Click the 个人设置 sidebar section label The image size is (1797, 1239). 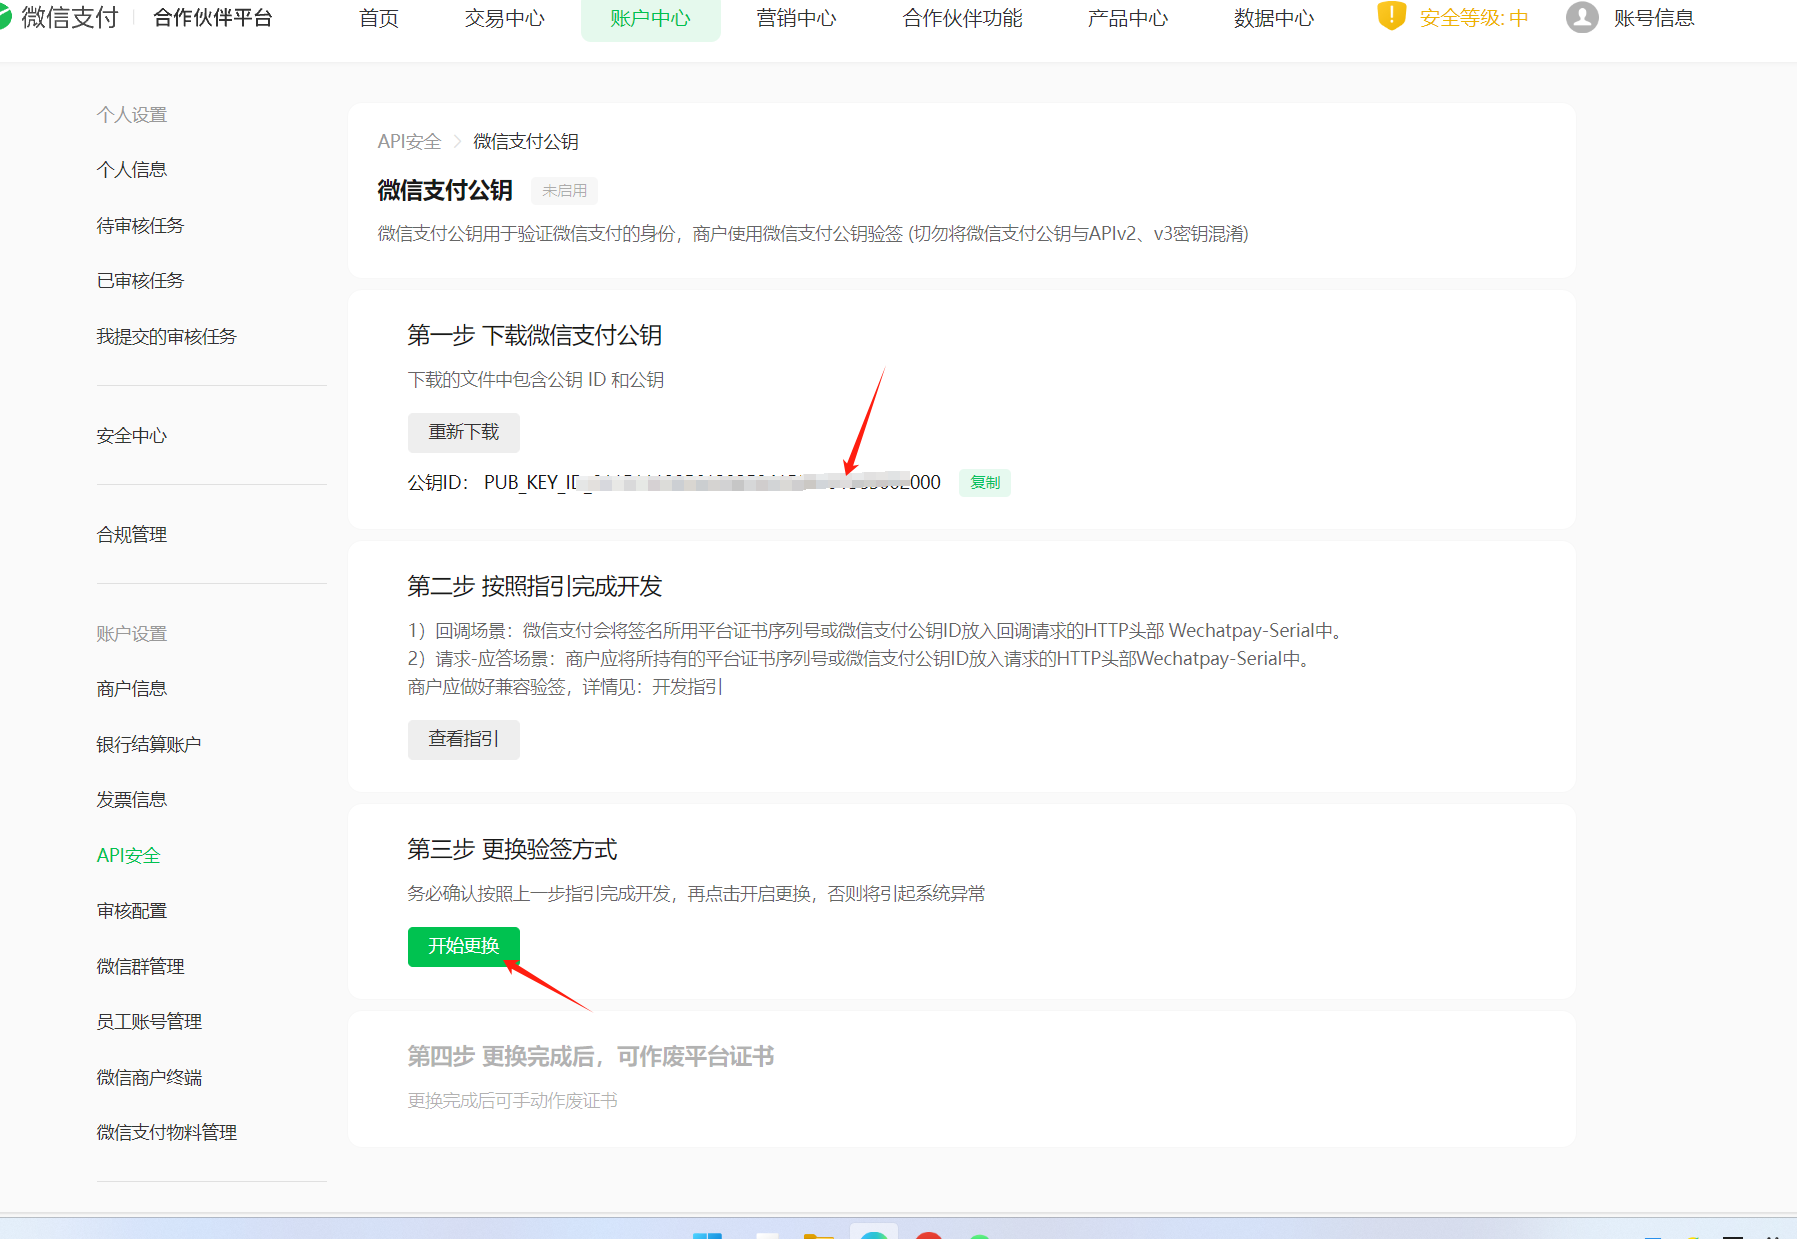[132, 115]
